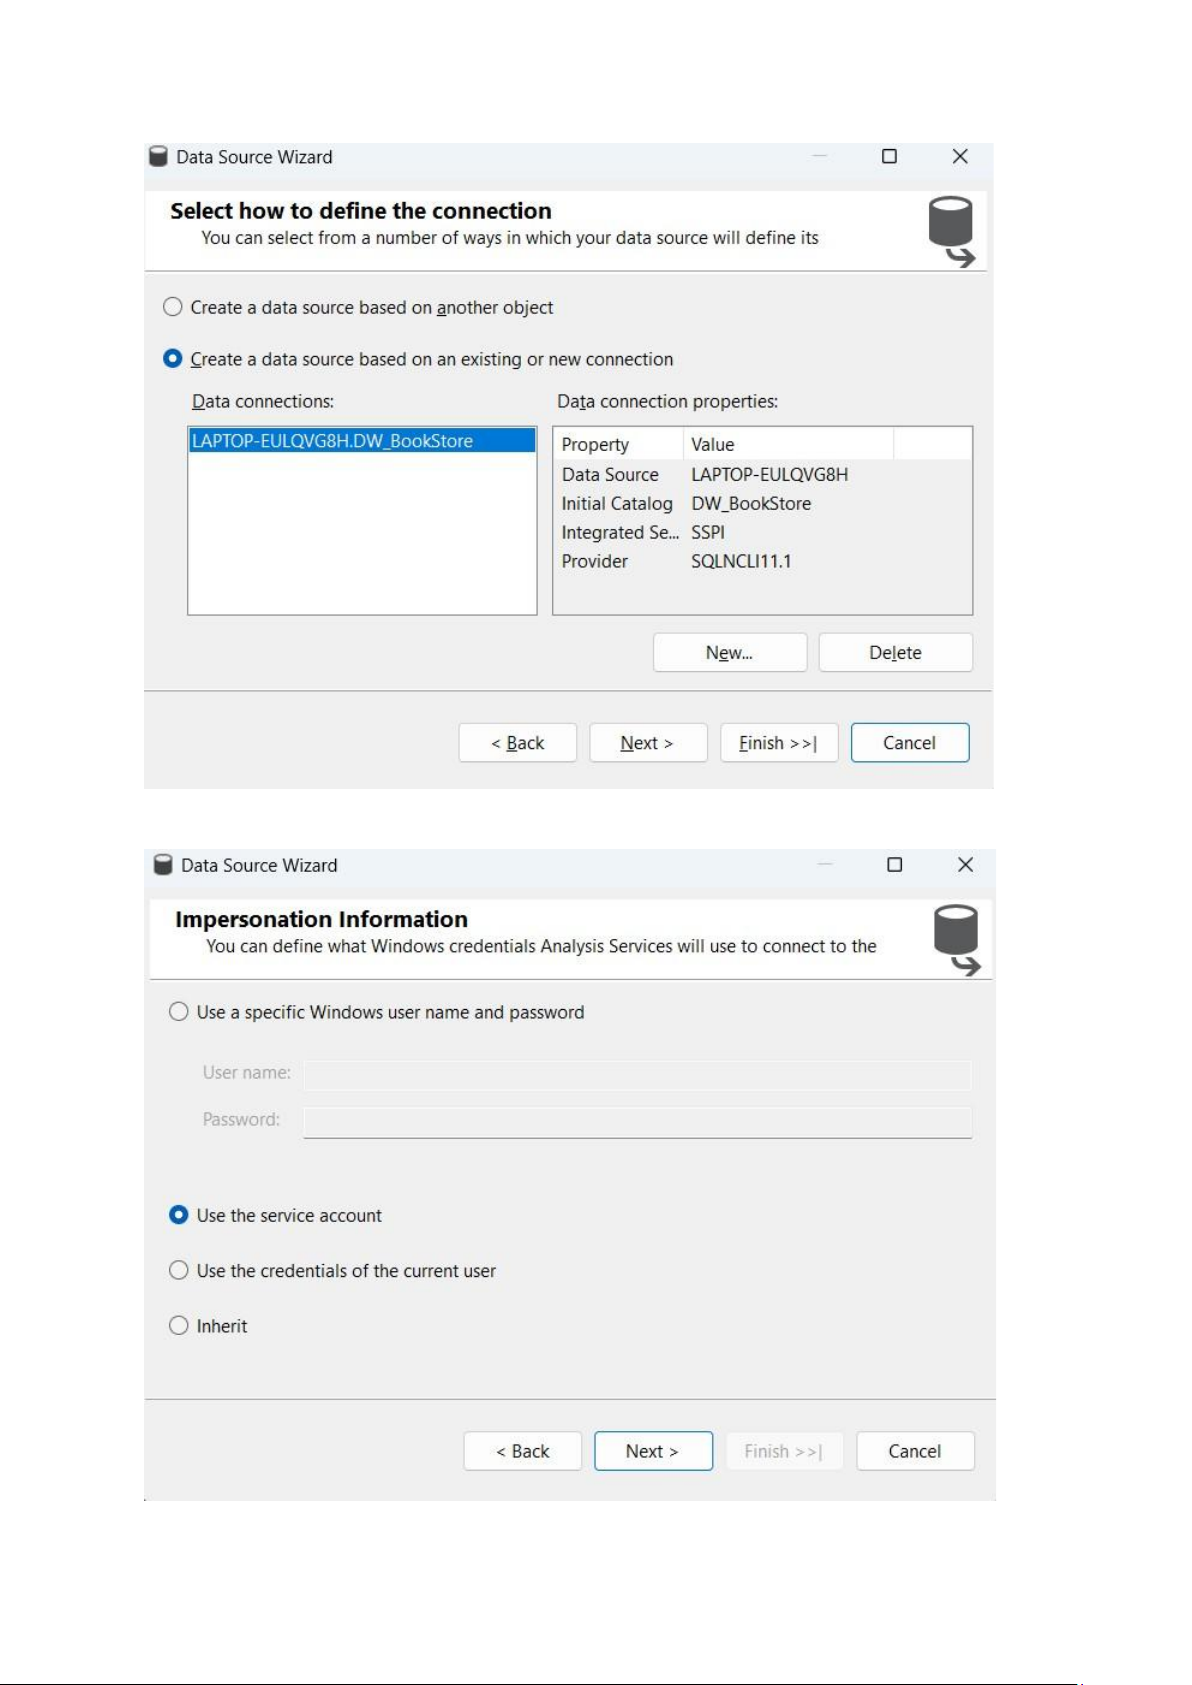
Task: Click Next in the connection wizard dialog
Action: pos(648,743)
